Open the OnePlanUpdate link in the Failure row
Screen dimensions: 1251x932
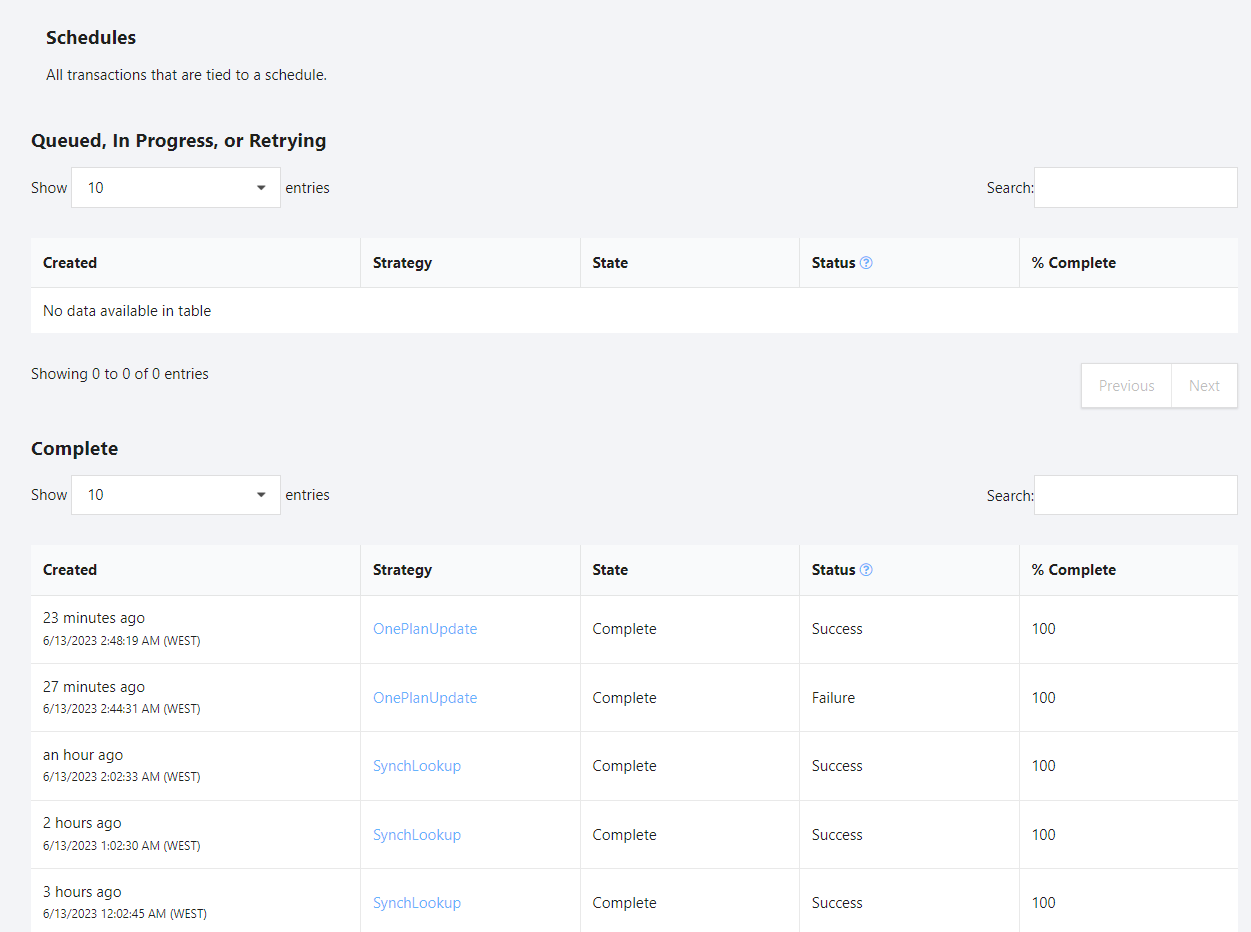pos(424,697)
